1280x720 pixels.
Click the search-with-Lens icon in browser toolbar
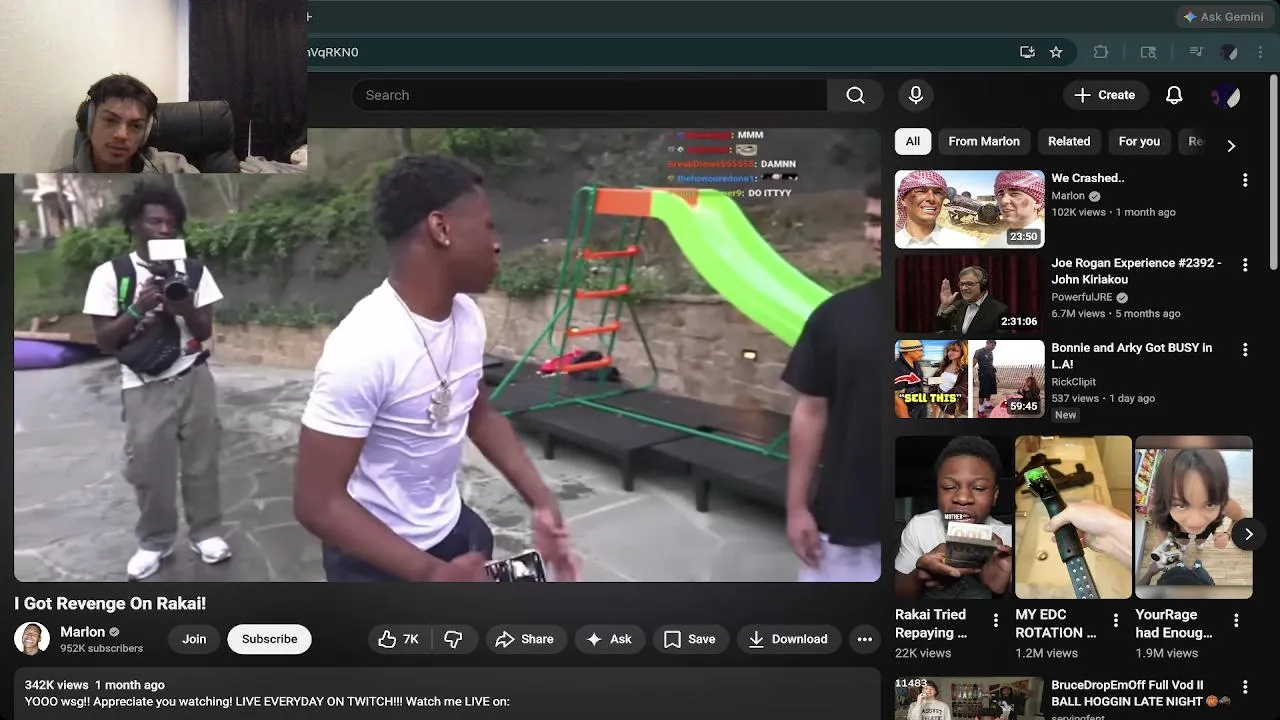pyautogui.click(x=1149, y=52)
